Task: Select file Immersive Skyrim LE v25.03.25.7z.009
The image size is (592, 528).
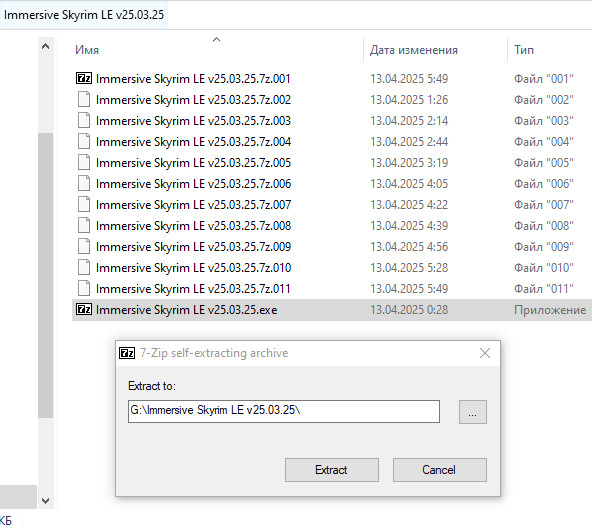Action: (x=193, y=247)
